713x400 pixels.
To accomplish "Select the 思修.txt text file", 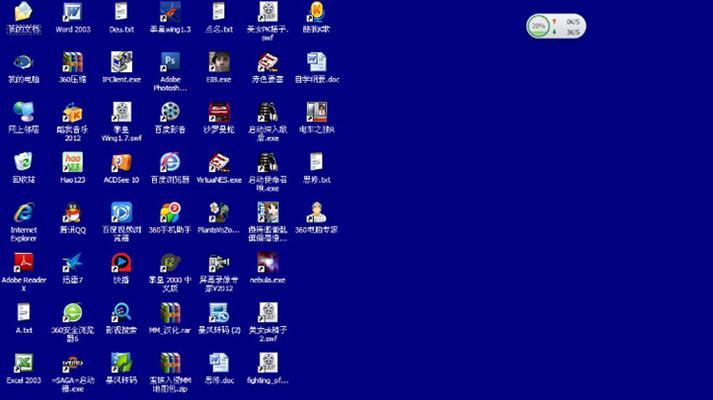I will 316,163.
